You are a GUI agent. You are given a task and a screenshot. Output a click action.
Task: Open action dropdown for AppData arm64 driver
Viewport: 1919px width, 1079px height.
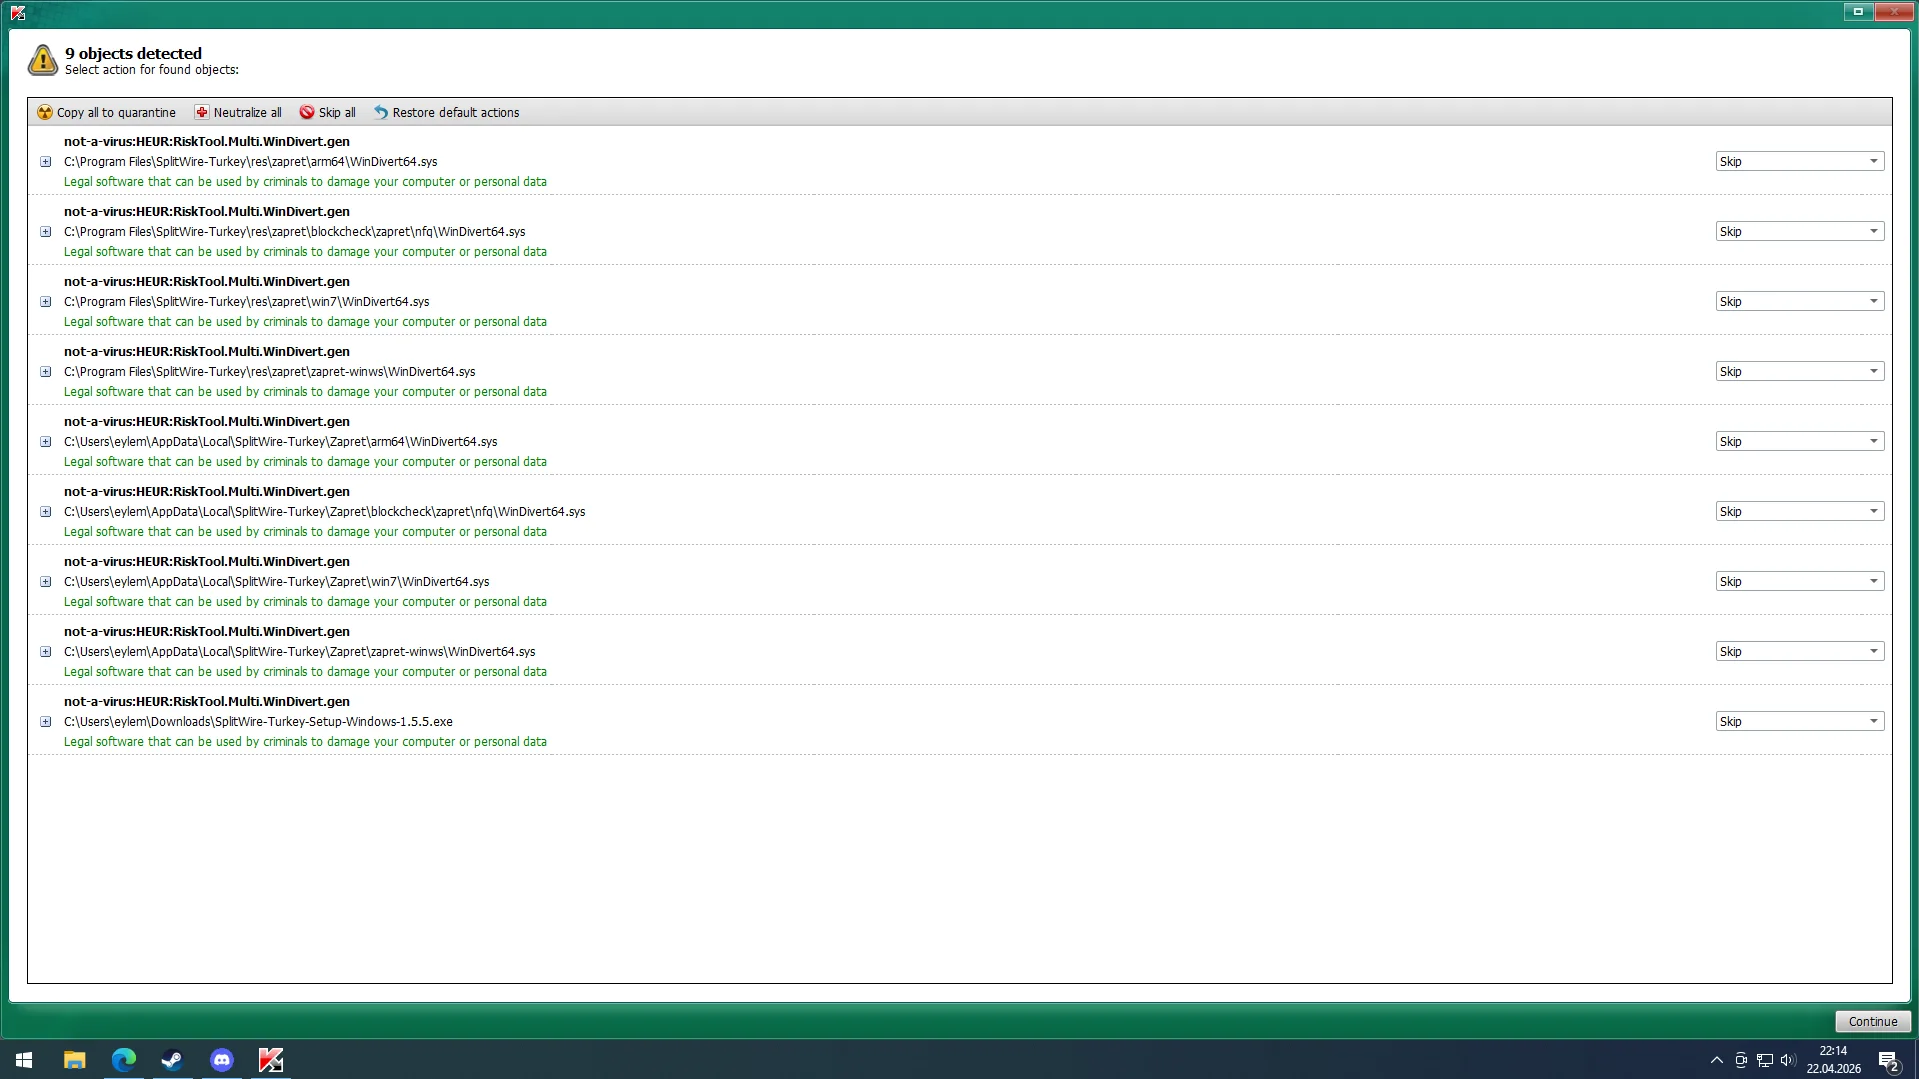[x=1800, y=441]
